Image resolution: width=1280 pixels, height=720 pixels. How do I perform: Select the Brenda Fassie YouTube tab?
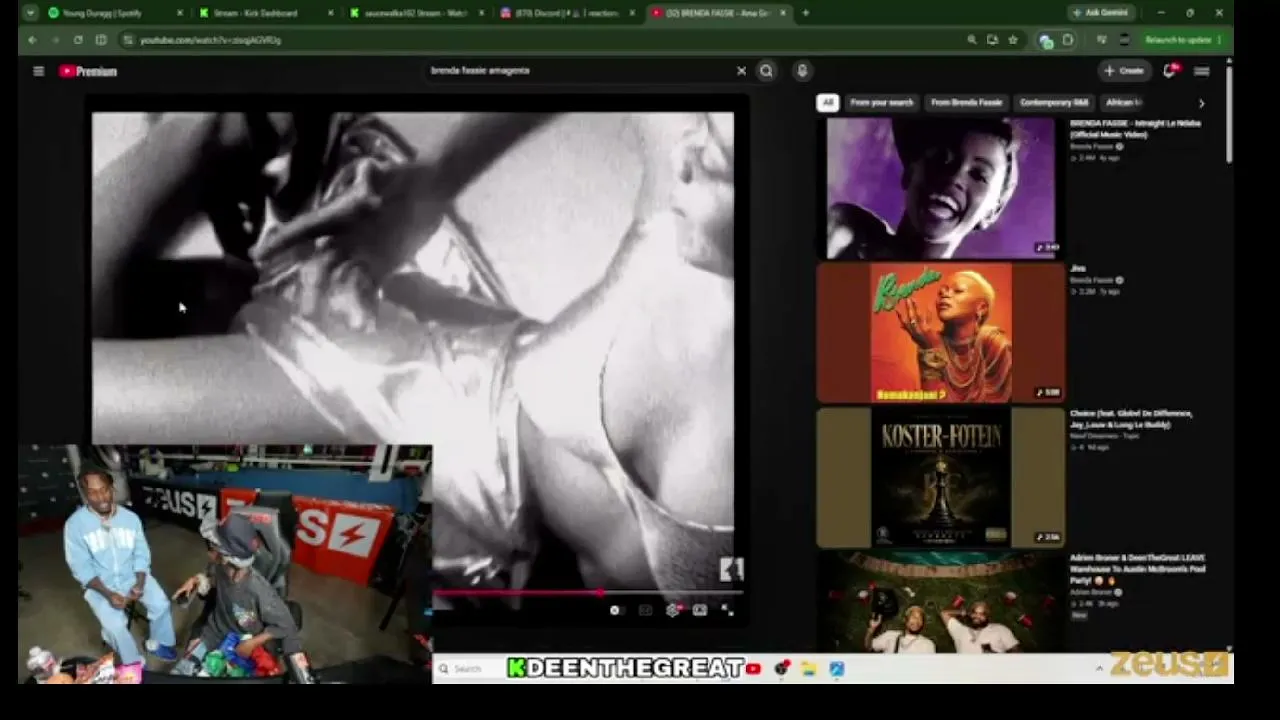point(717,13)
